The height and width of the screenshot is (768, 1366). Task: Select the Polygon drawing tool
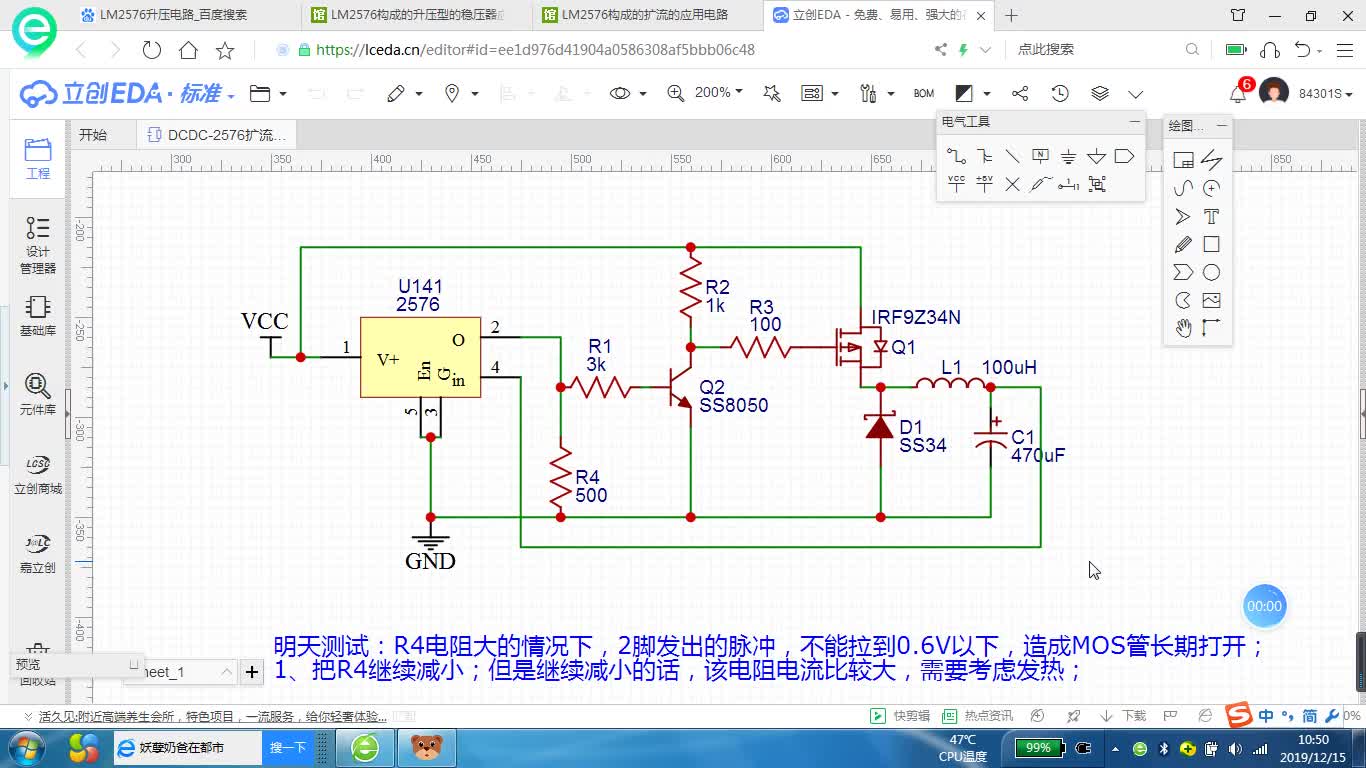coord(1183,272)
